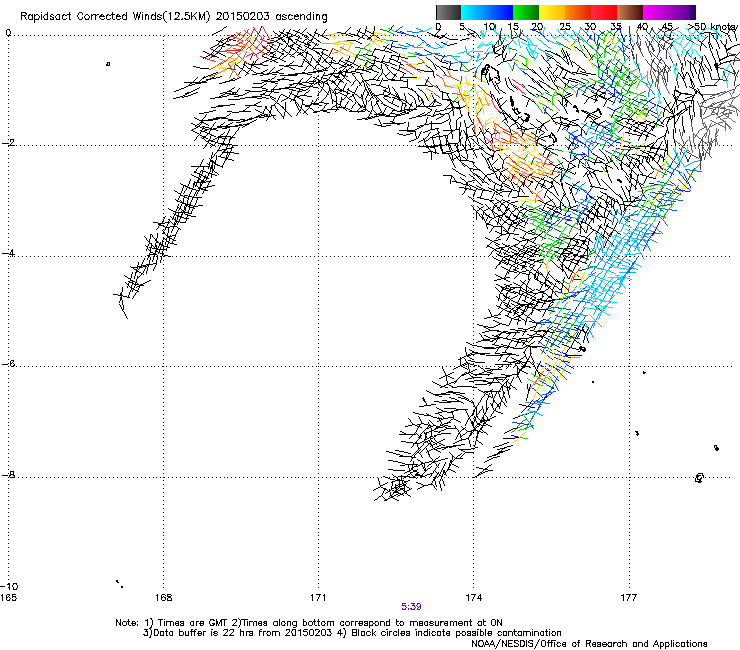The image size is (740, 650).
Task: Click the chart title 'Rapidscat Corrected Winds(12.5KM)'
Action: (x=115, y=17)
